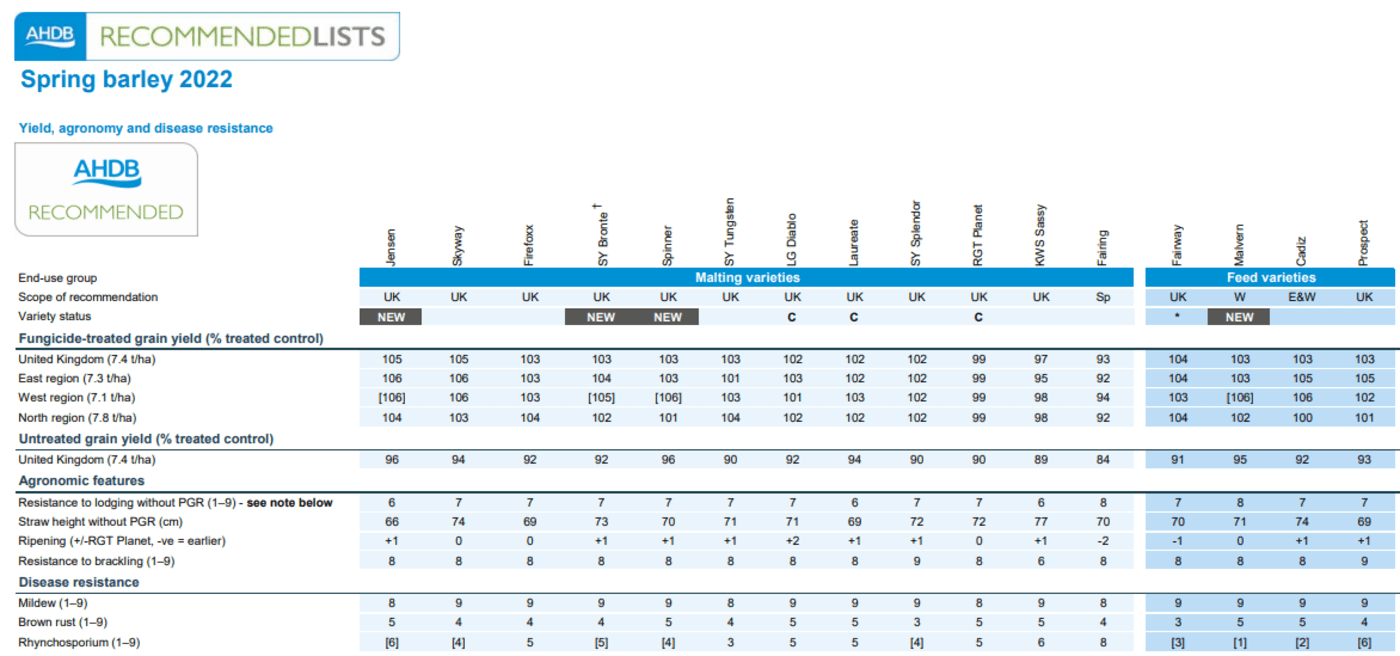Click the 'Feed varieties' group header bar
Image resolution: width=1400 pixels, height=656 pixels.
(x=1270, y=277)
